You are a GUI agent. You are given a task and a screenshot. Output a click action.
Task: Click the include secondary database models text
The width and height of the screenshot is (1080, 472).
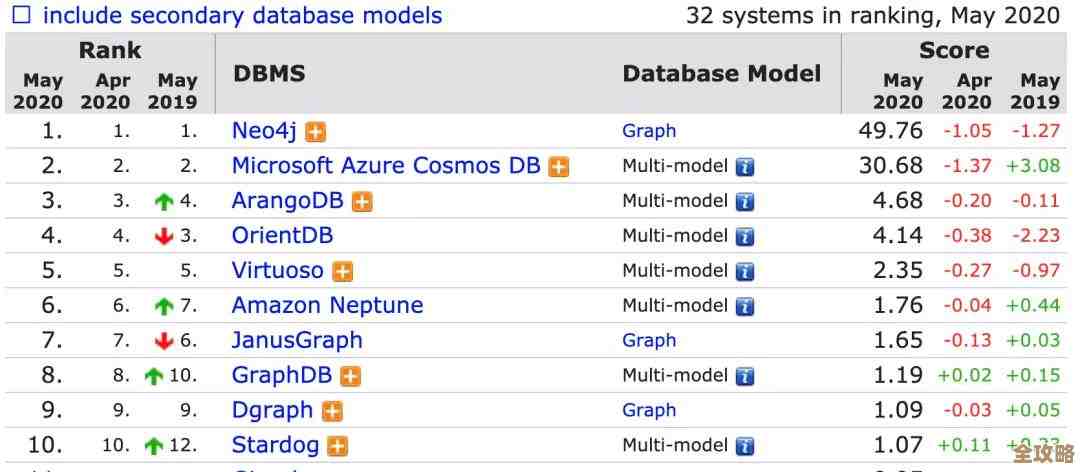[242, 15]
